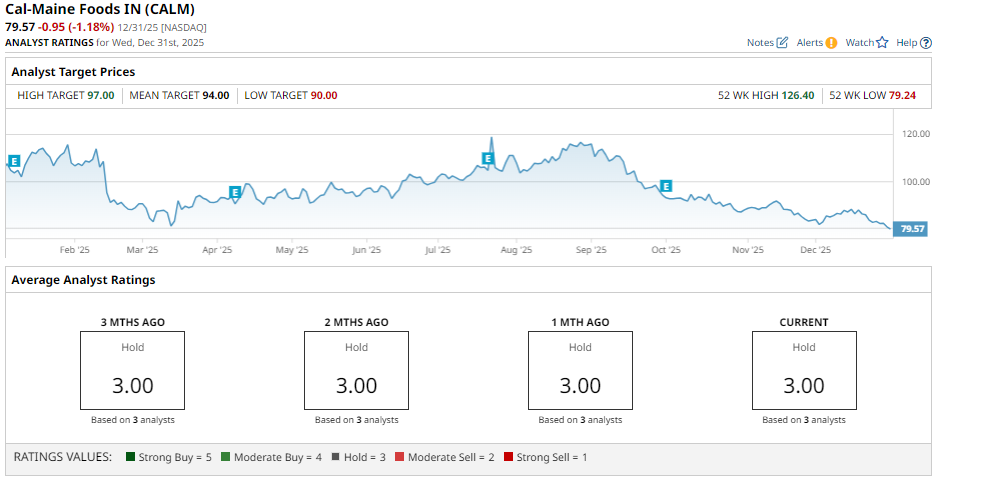Toggle the Watch star icon
The image size is (983, 488).
pos(882,43)
